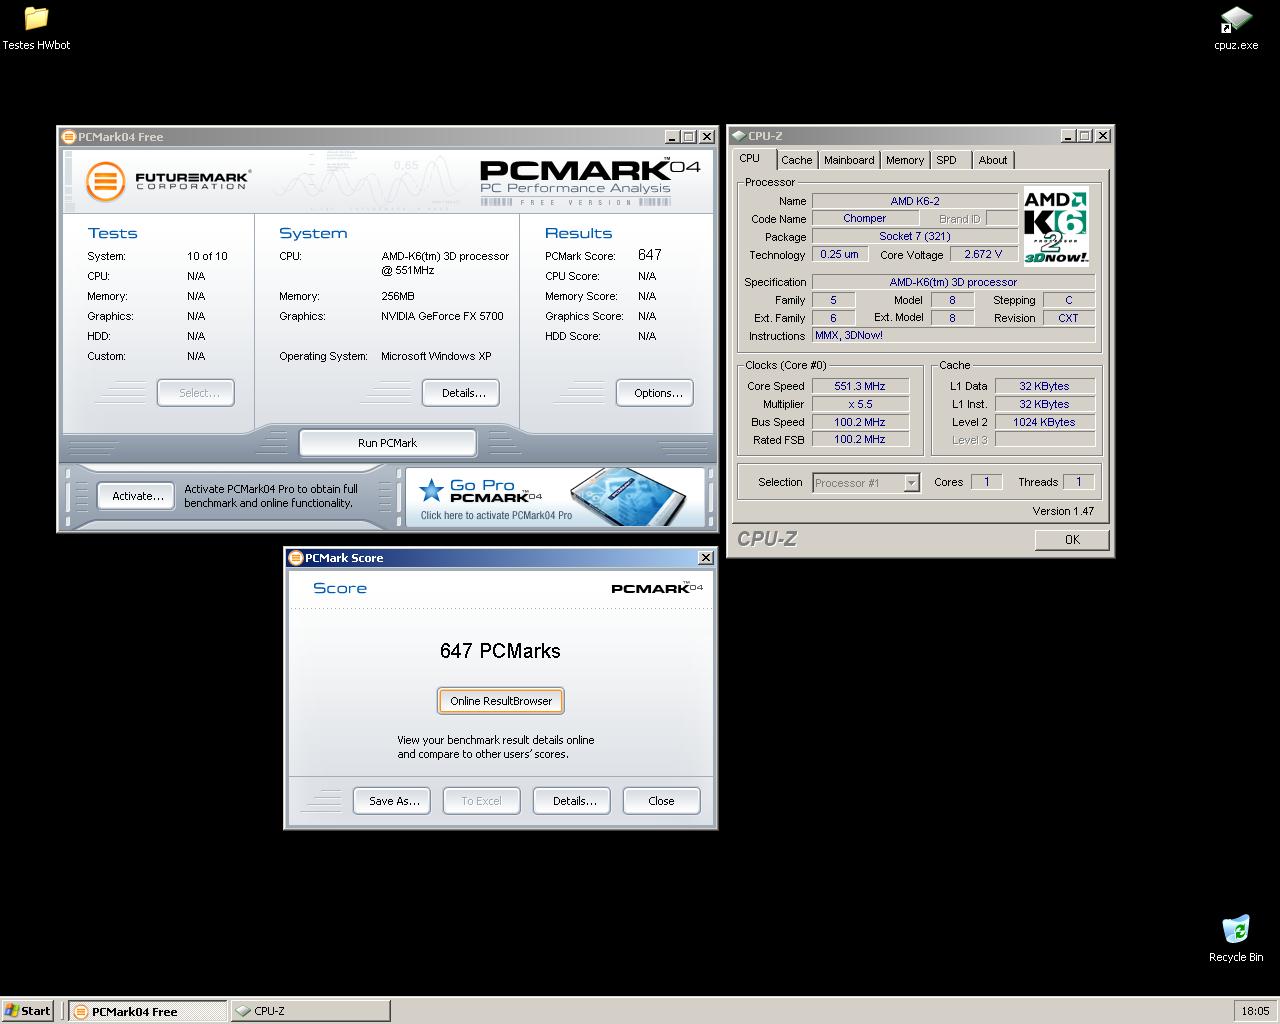Expand the Processor #1 selection dropdown
This screenshot has width=1280, height=1024.
click(911, 483)
